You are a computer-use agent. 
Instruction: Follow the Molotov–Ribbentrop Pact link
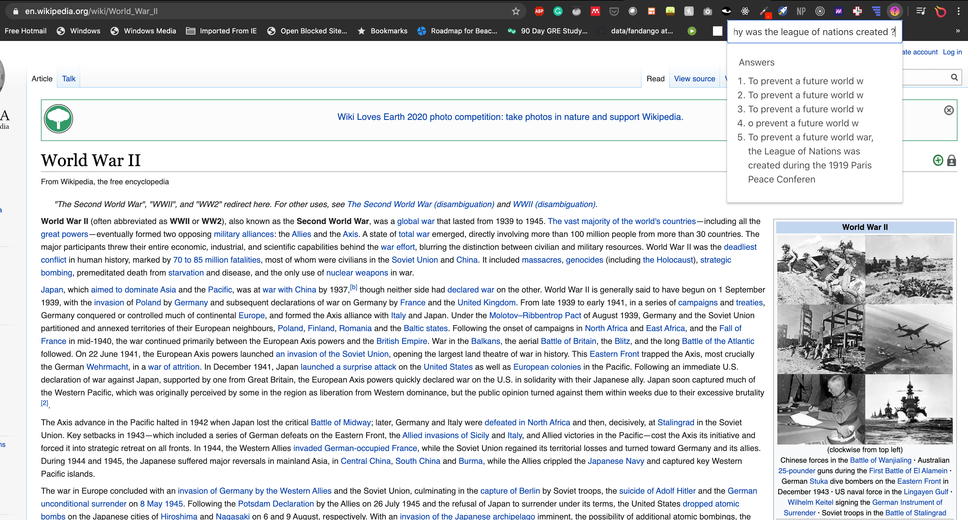pos(535,316)
